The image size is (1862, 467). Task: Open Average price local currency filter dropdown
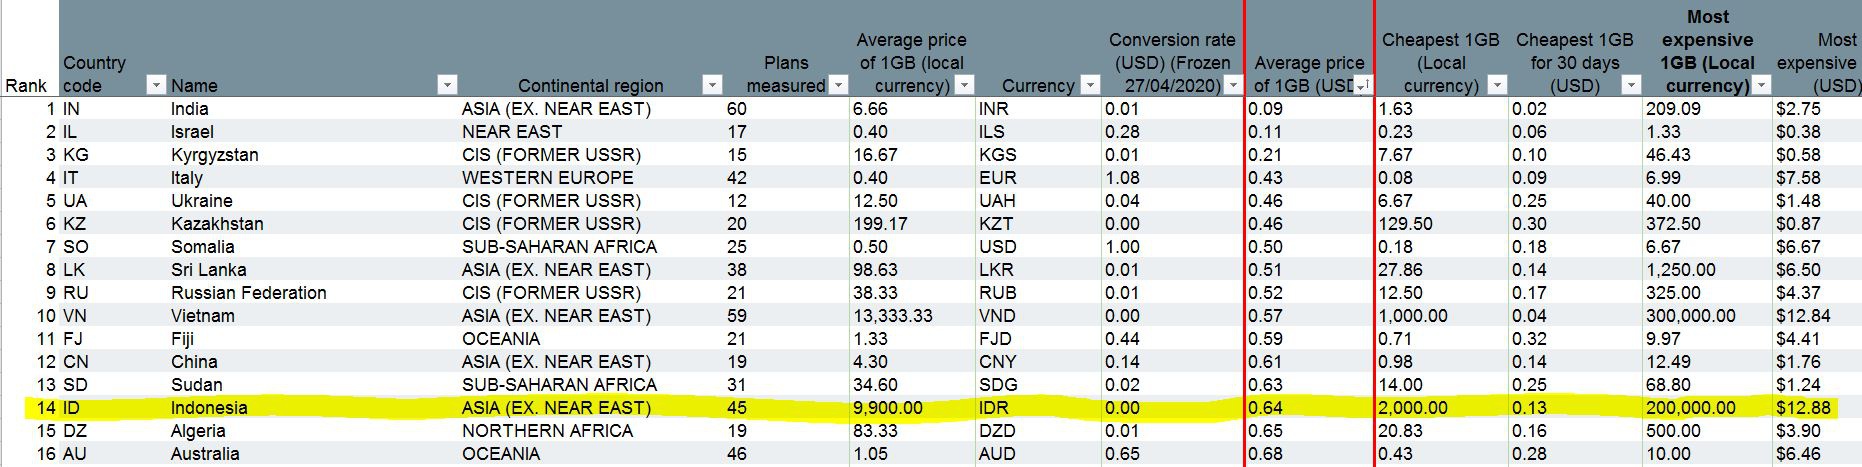(964, 85)
